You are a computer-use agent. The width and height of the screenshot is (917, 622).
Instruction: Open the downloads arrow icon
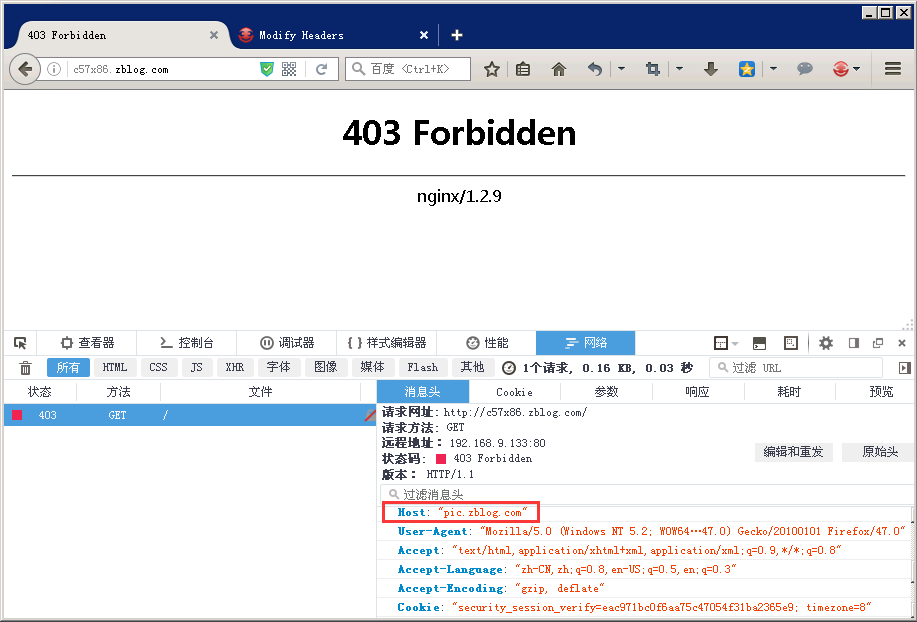pyautogui.click(x=711, y=69)
